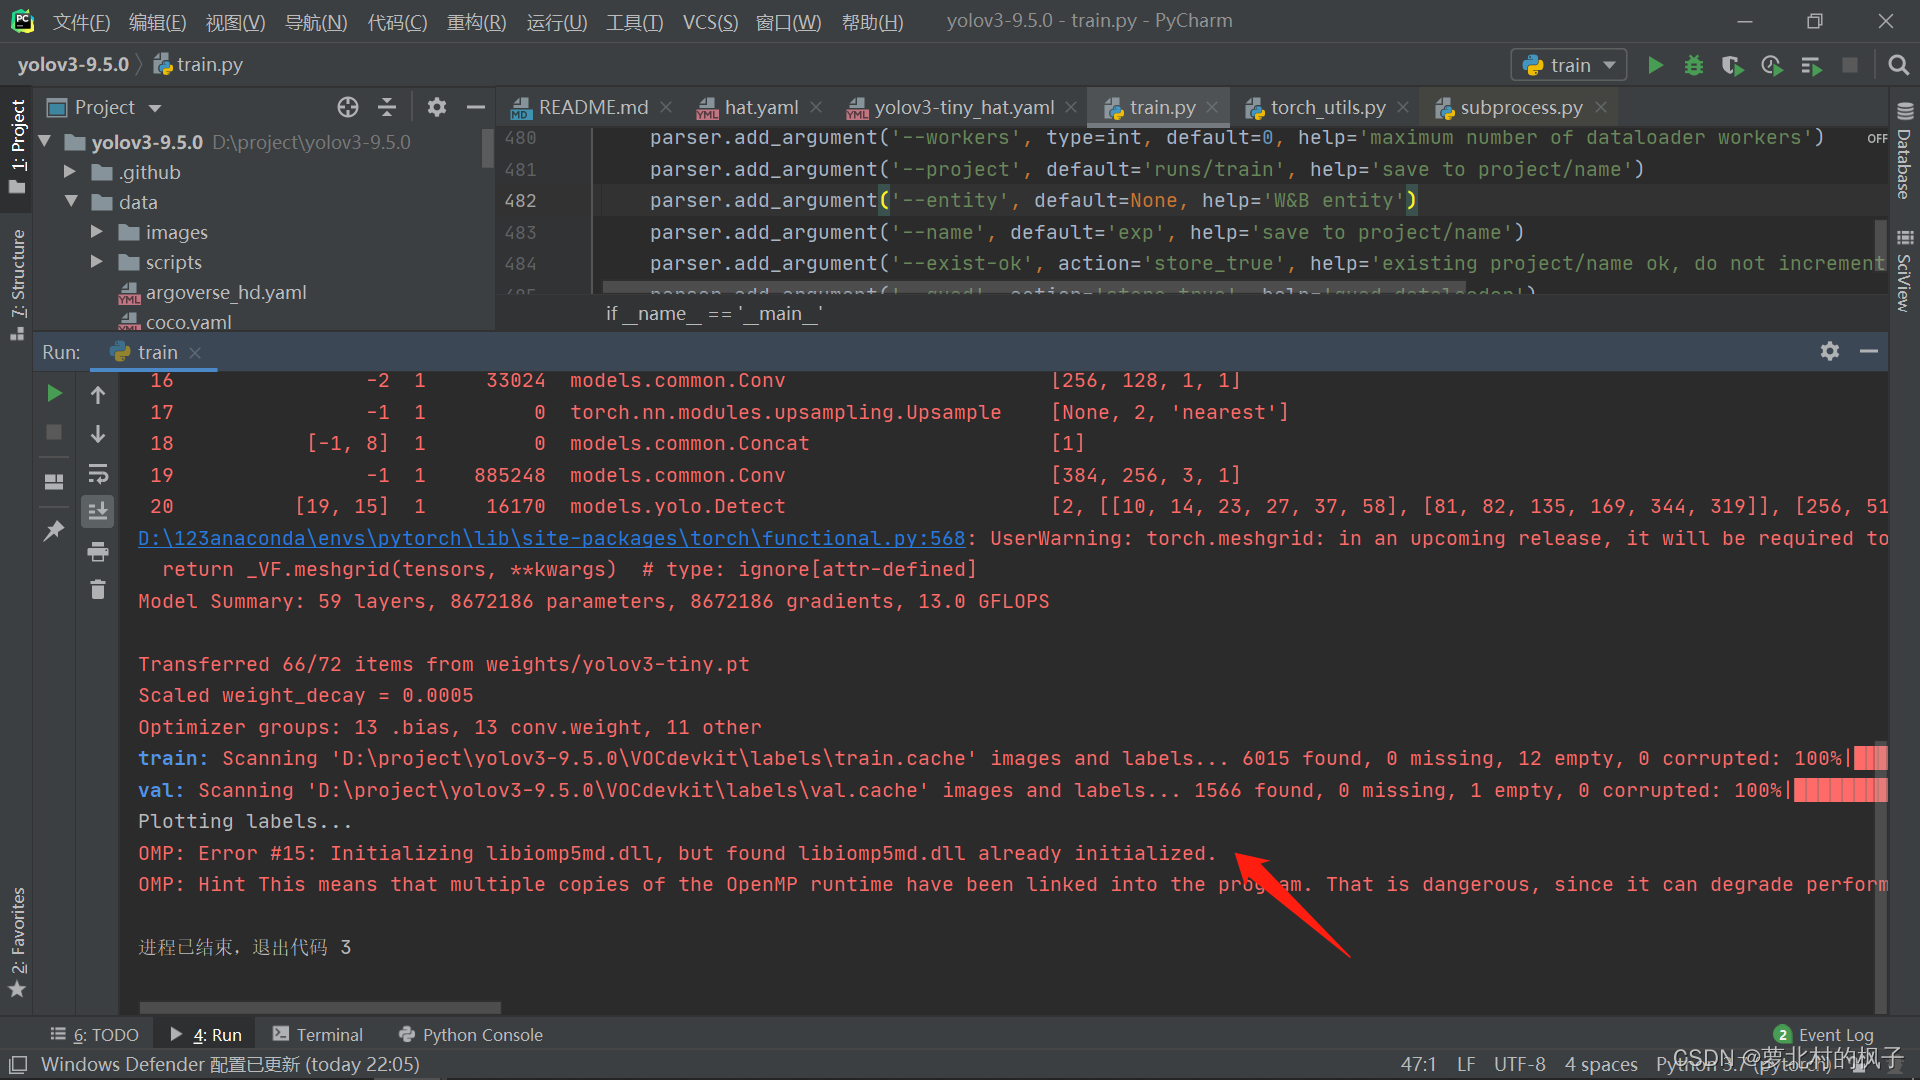
Task: Collapse the yolov3-9.5.0 root folder
Action: [x=45, y=142]
